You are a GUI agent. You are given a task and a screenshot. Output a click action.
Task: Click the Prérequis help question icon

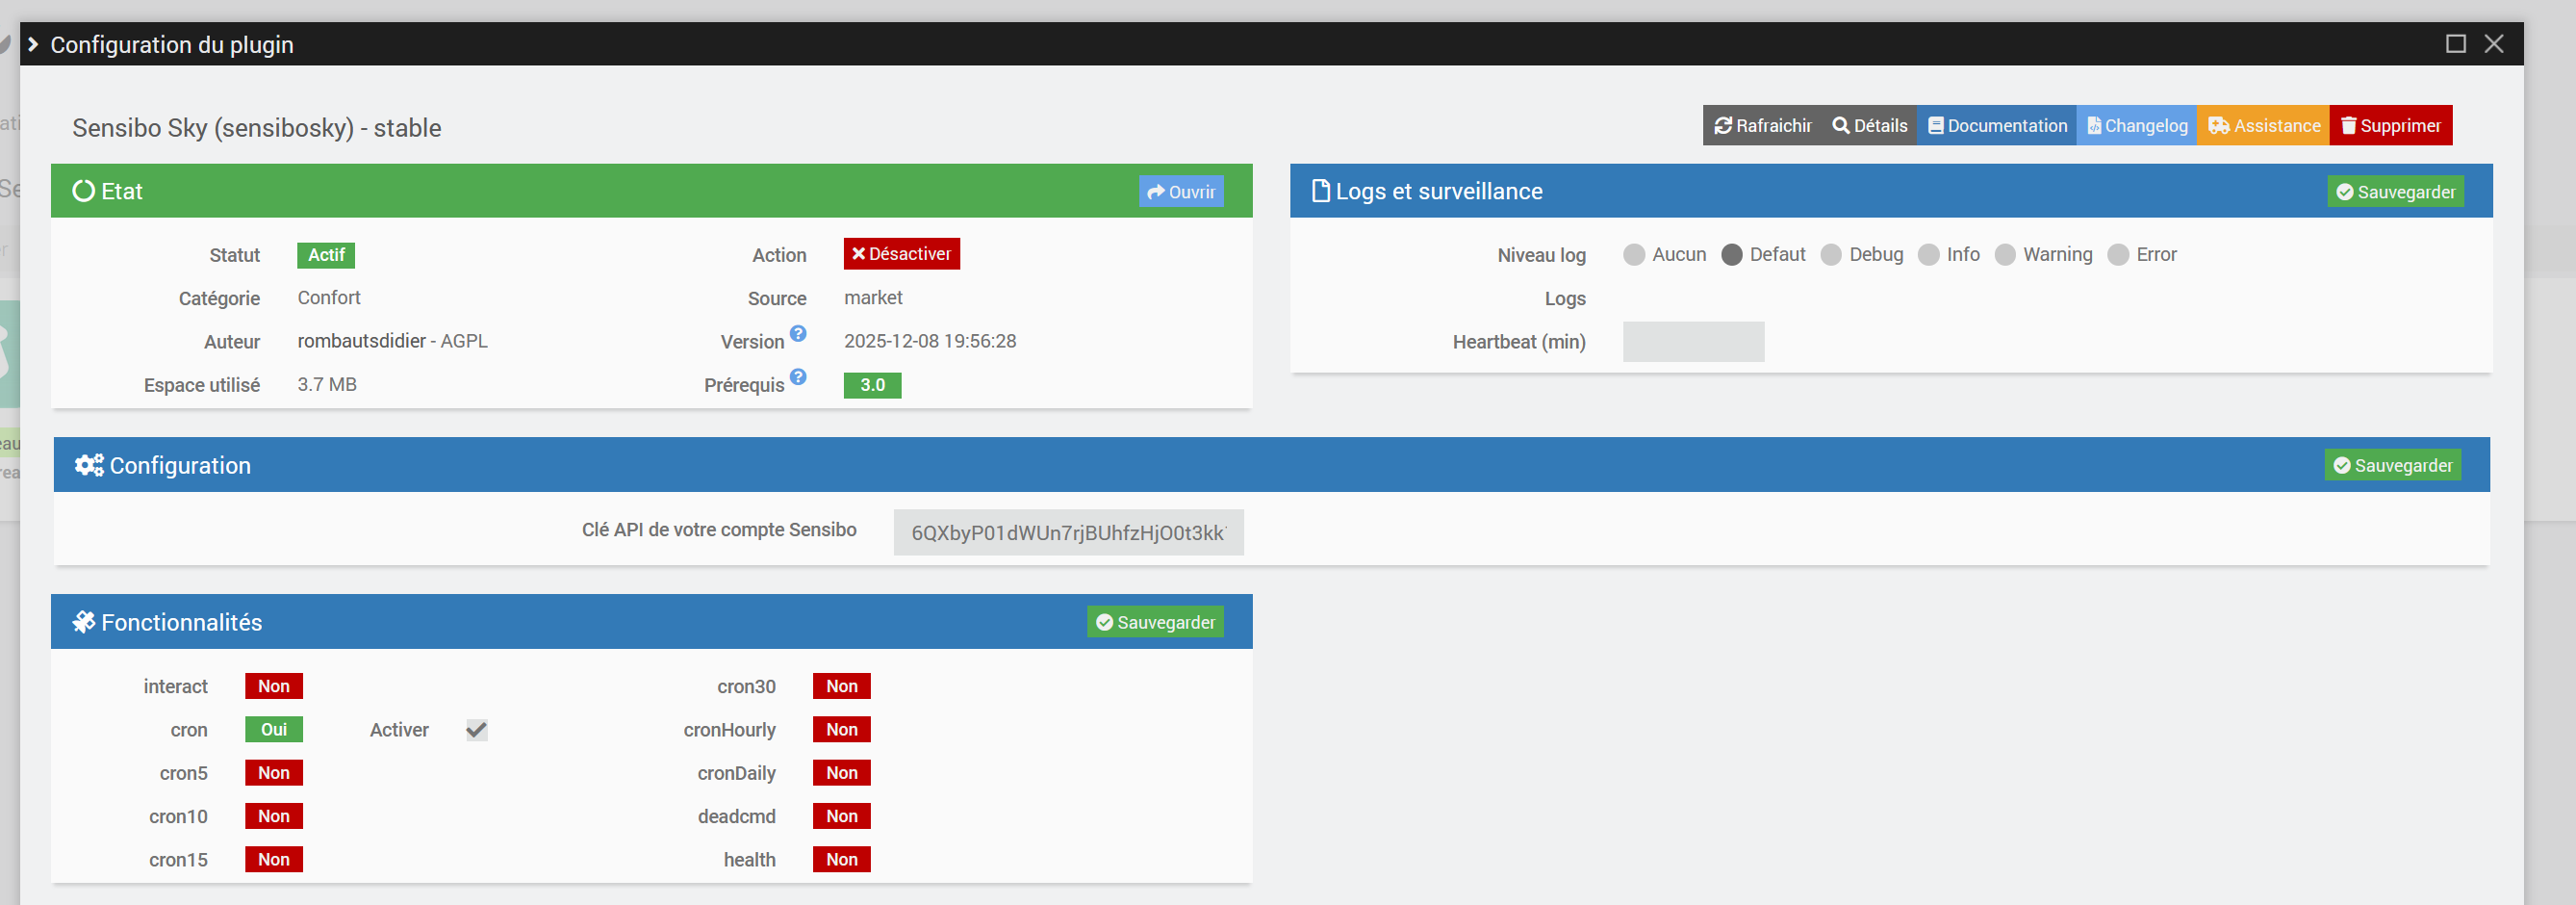pos(798,377)
